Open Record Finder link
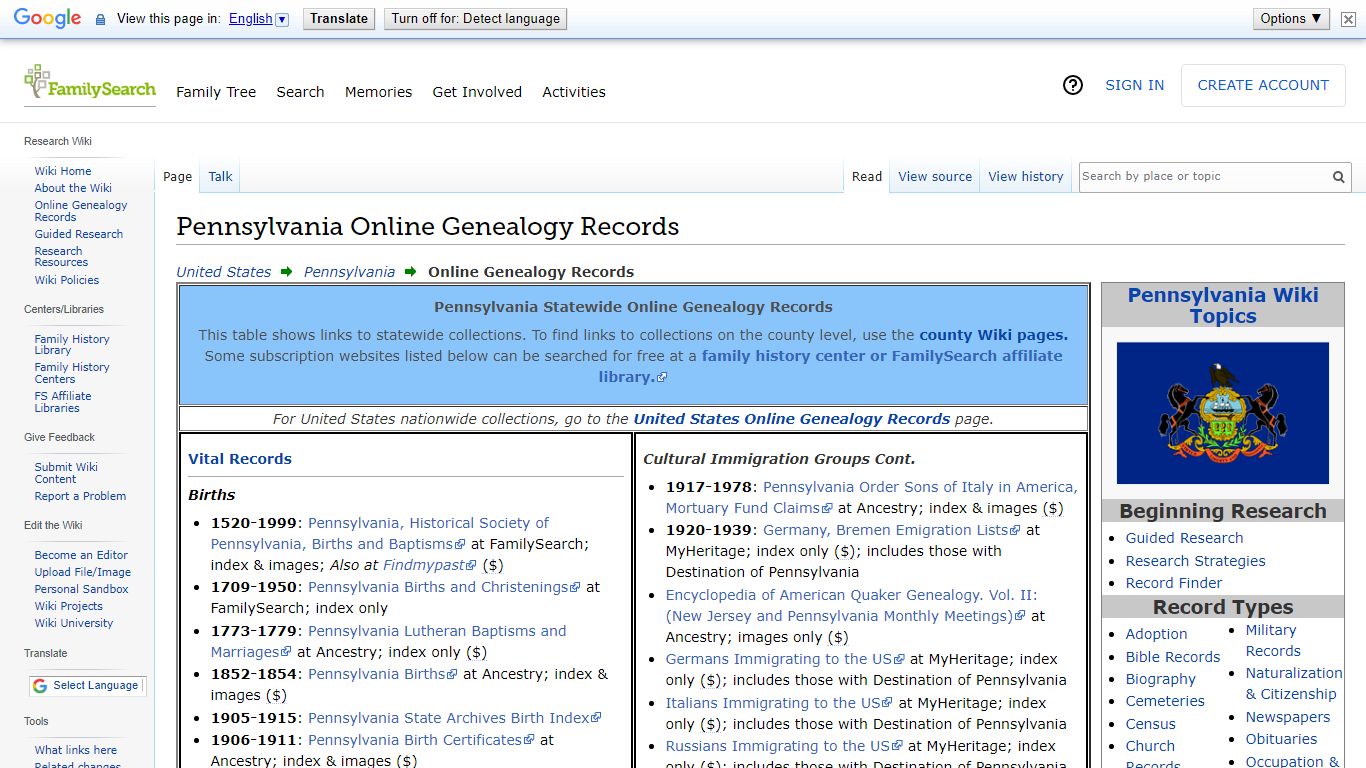 (x=1174, y=583)
